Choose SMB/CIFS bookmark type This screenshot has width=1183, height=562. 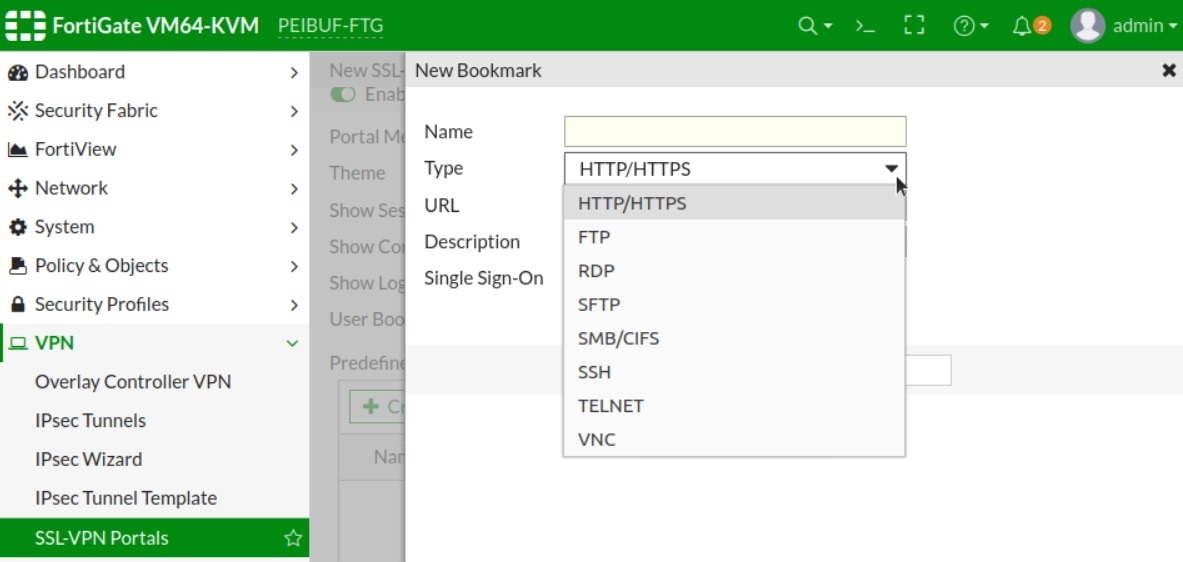coord(734,338)
